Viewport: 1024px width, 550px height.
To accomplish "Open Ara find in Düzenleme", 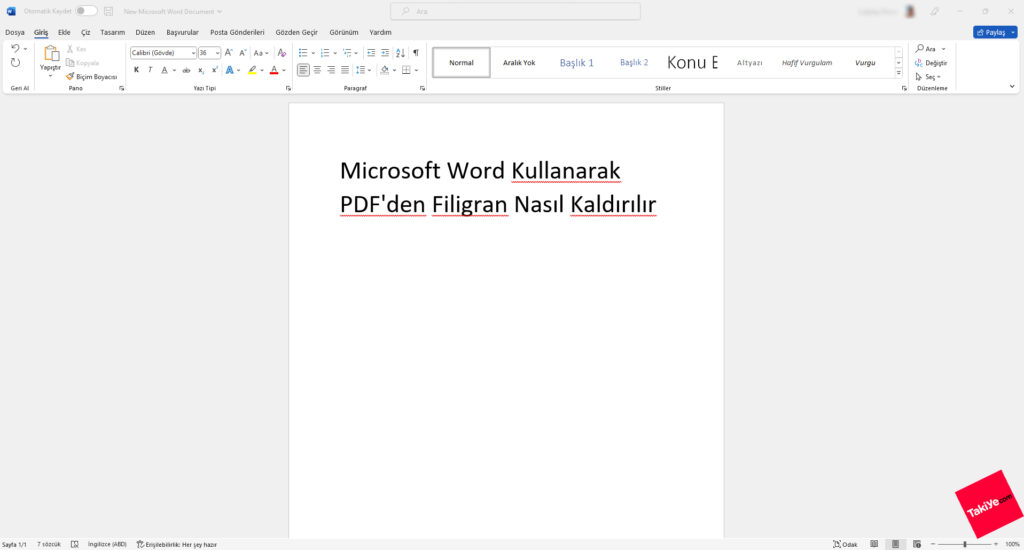I will (930, 49).
